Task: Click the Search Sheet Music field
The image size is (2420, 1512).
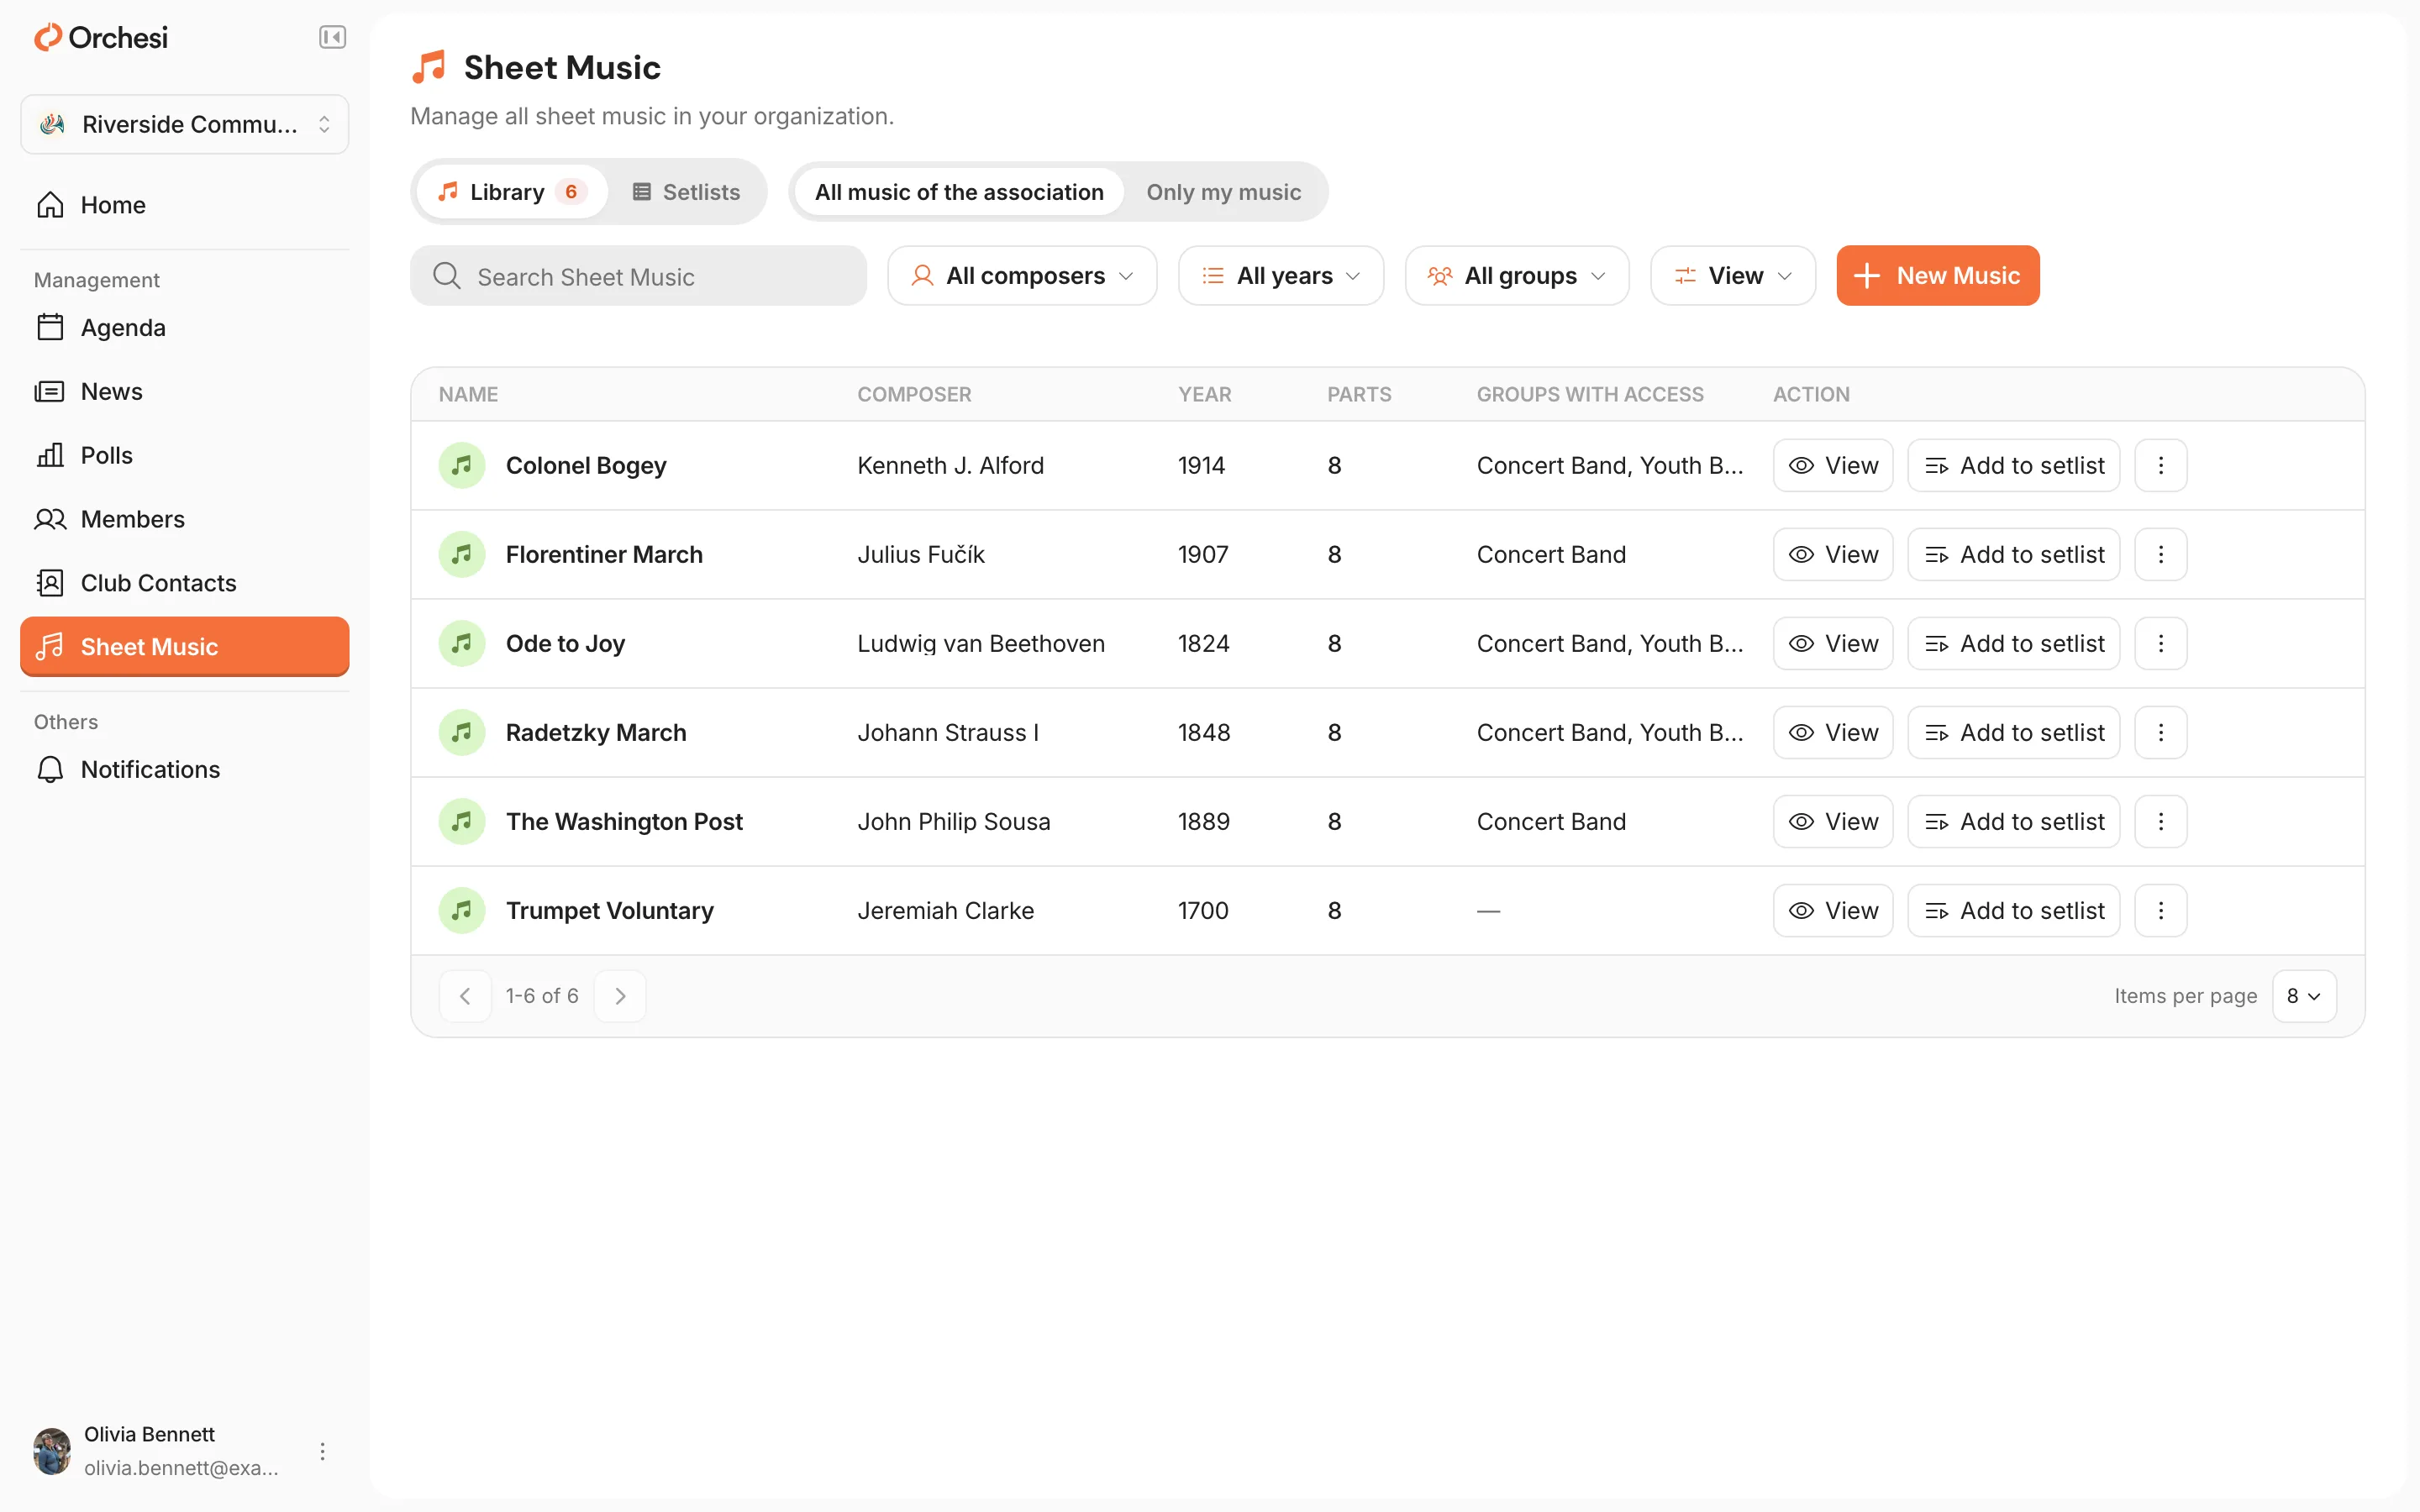Action: tap(638, 276)
